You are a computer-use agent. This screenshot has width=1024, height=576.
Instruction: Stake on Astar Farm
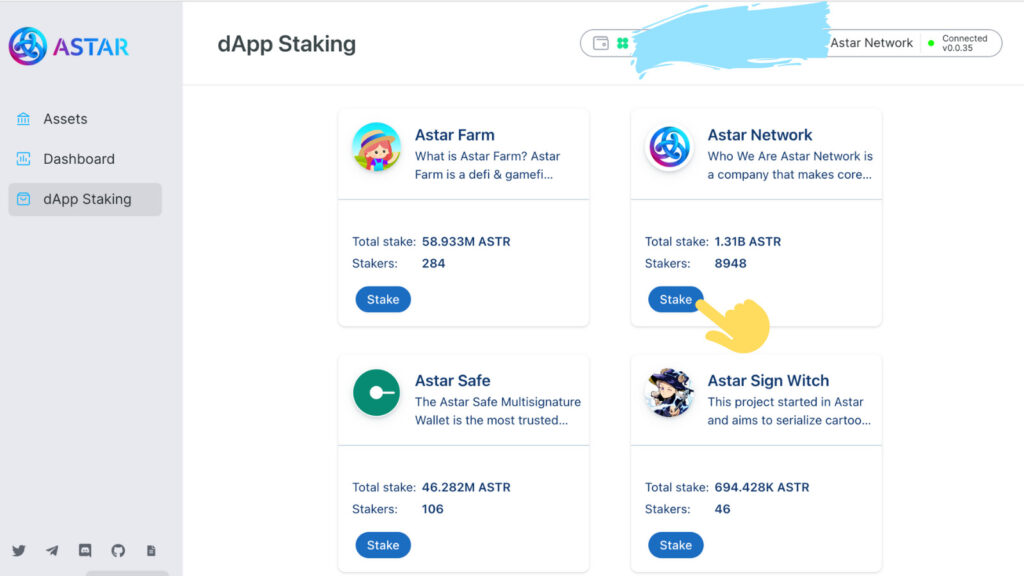(383, 299)
